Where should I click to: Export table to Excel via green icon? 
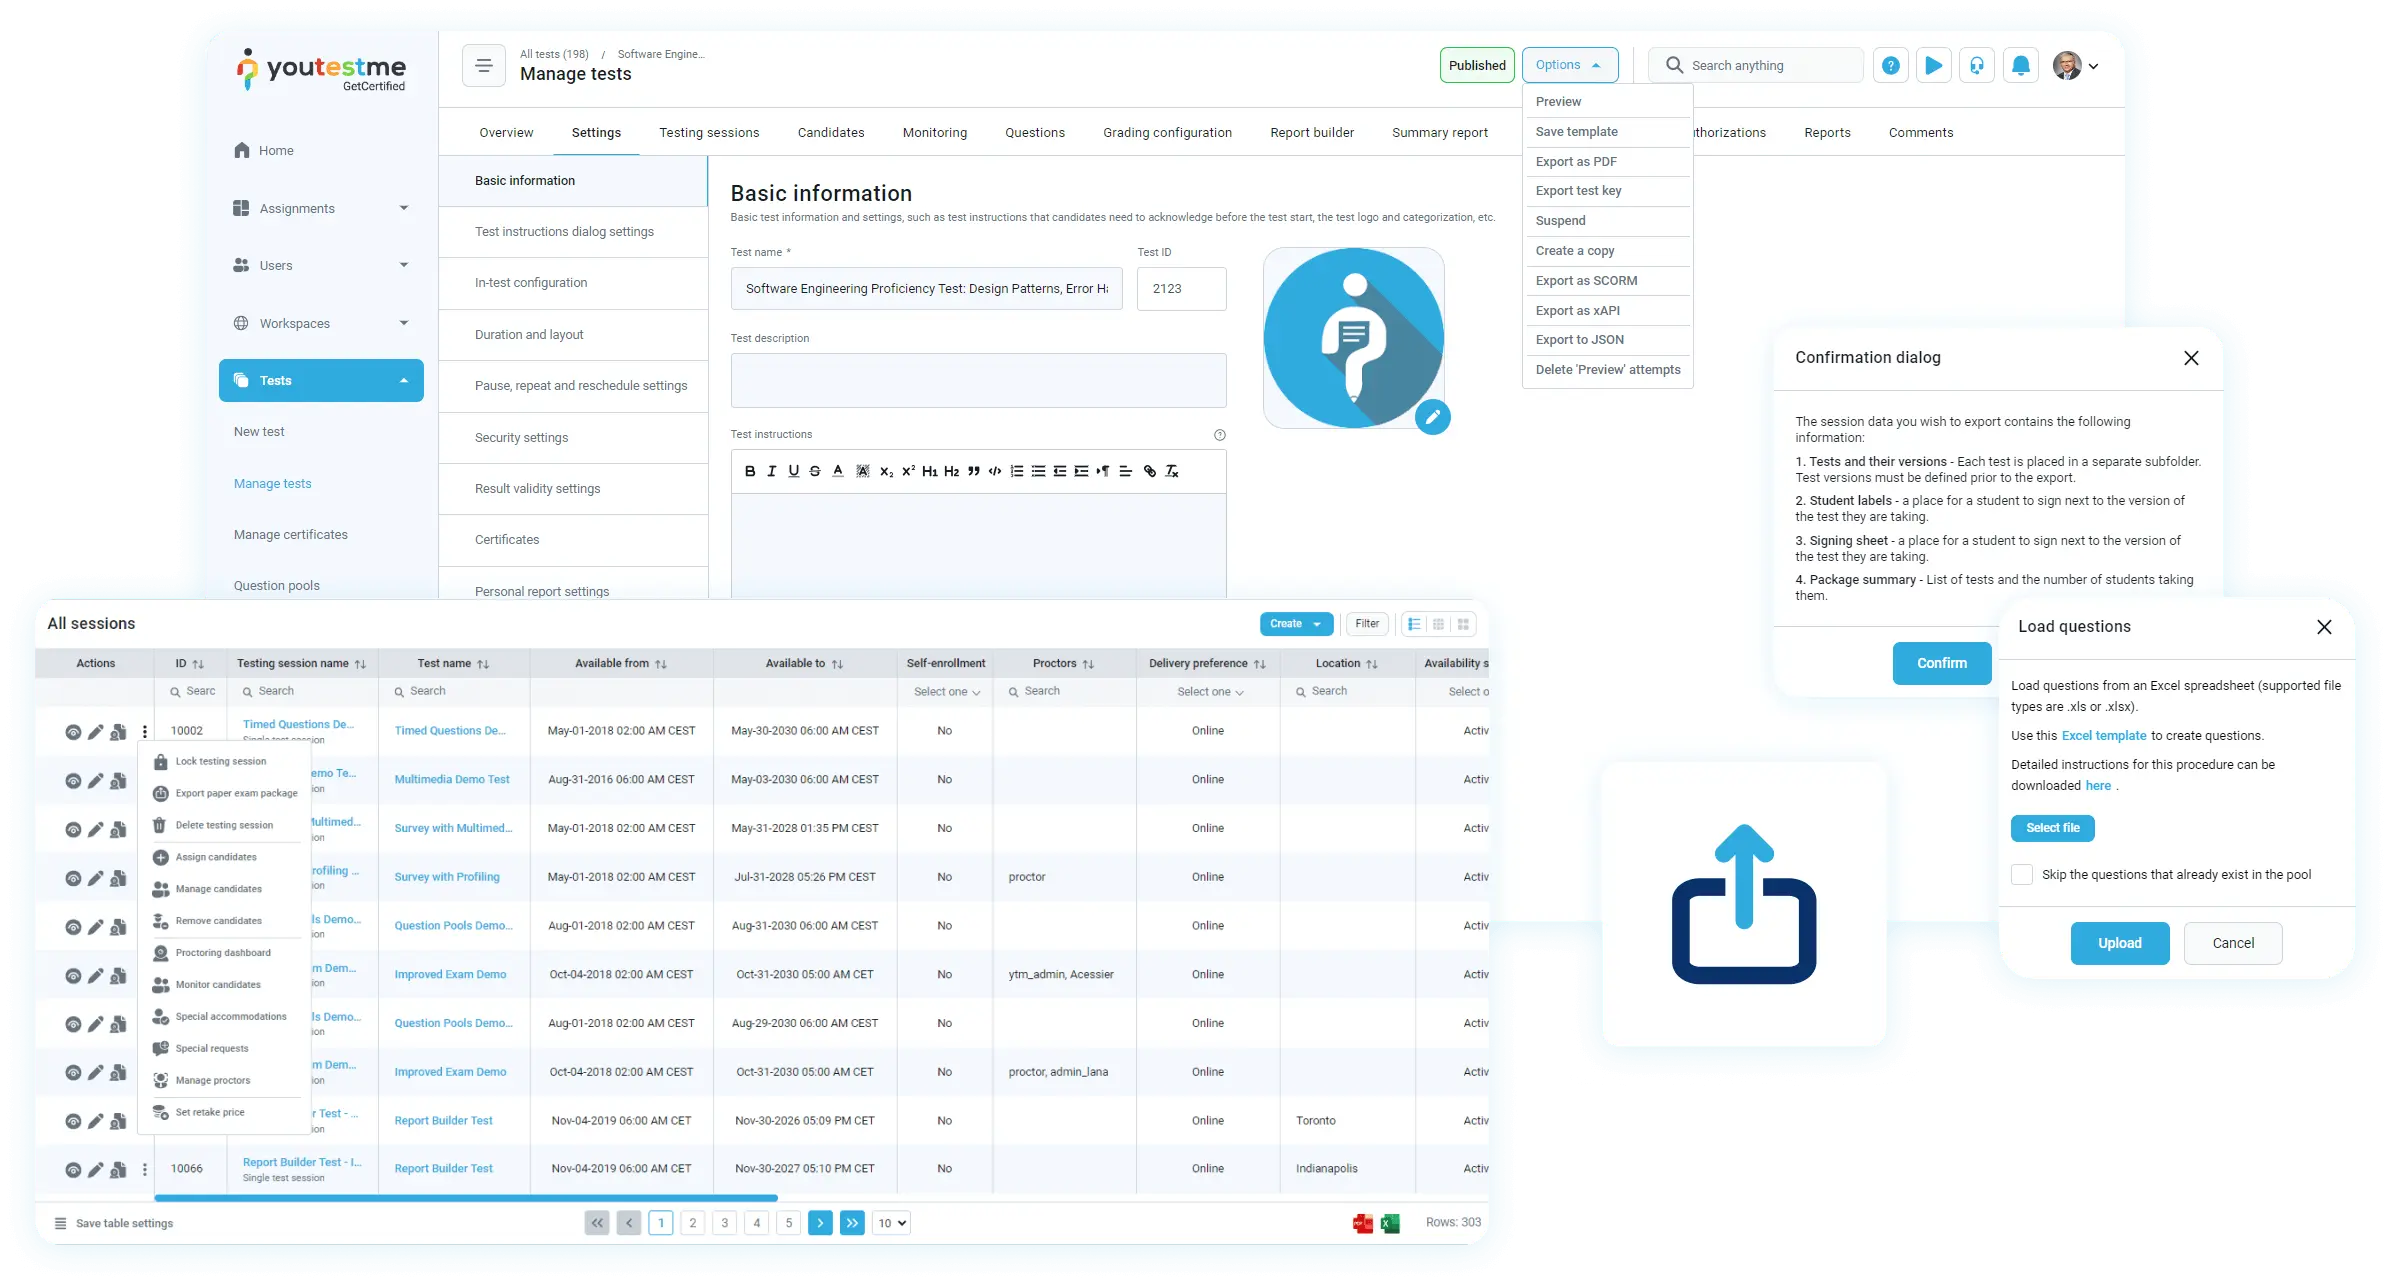(x=1390, y=1223)
